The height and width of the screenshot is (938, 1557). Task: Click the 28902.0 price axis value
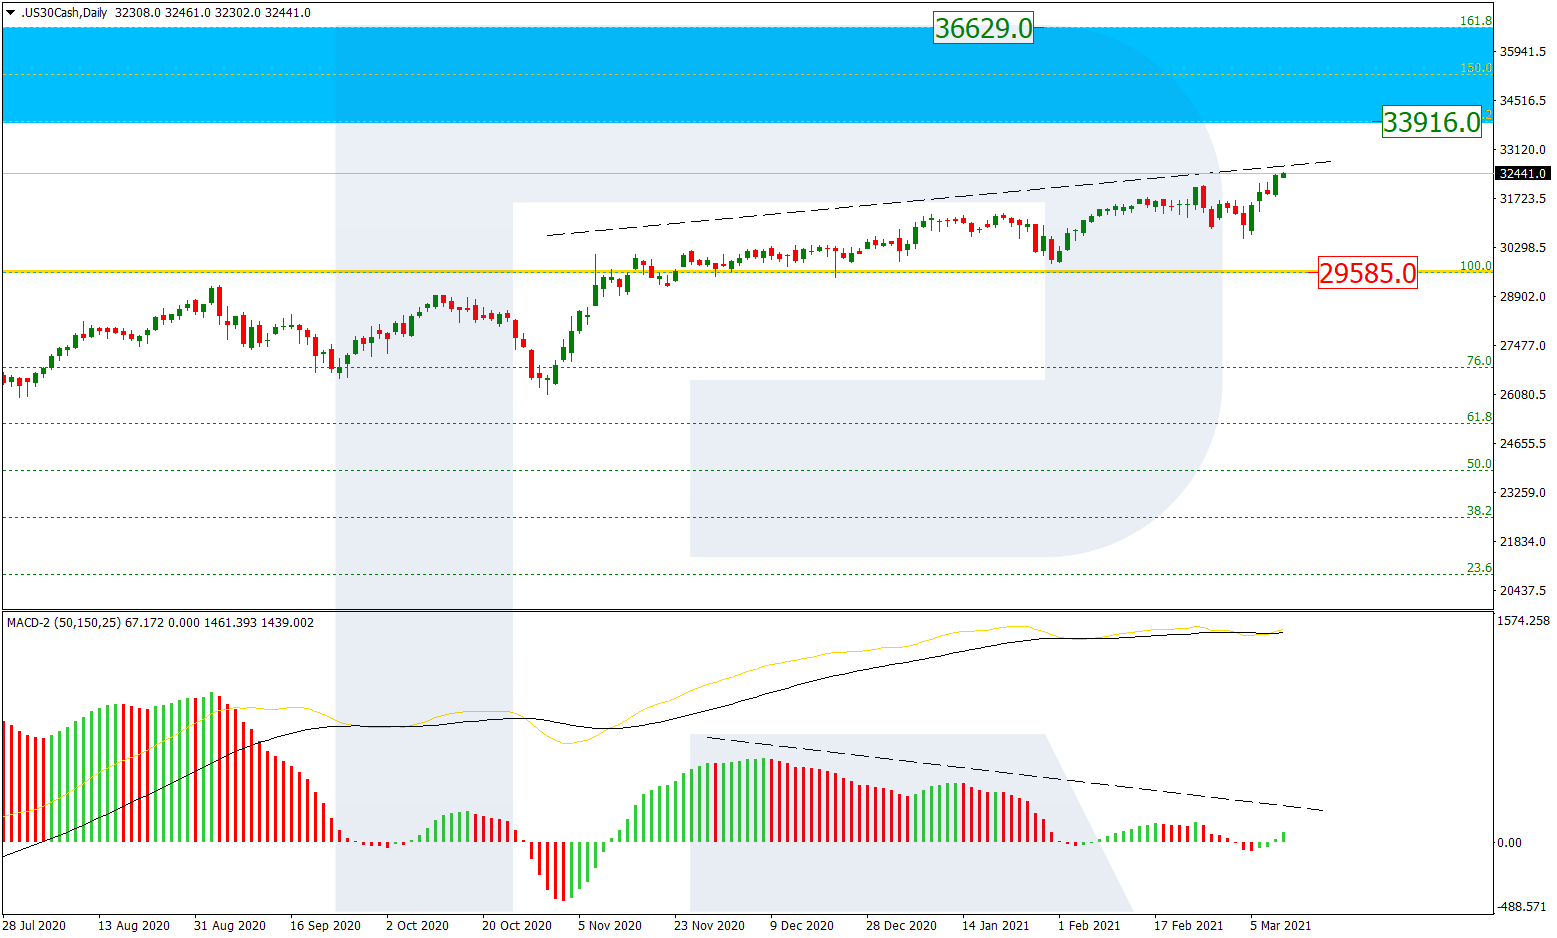click(1522, 296)
